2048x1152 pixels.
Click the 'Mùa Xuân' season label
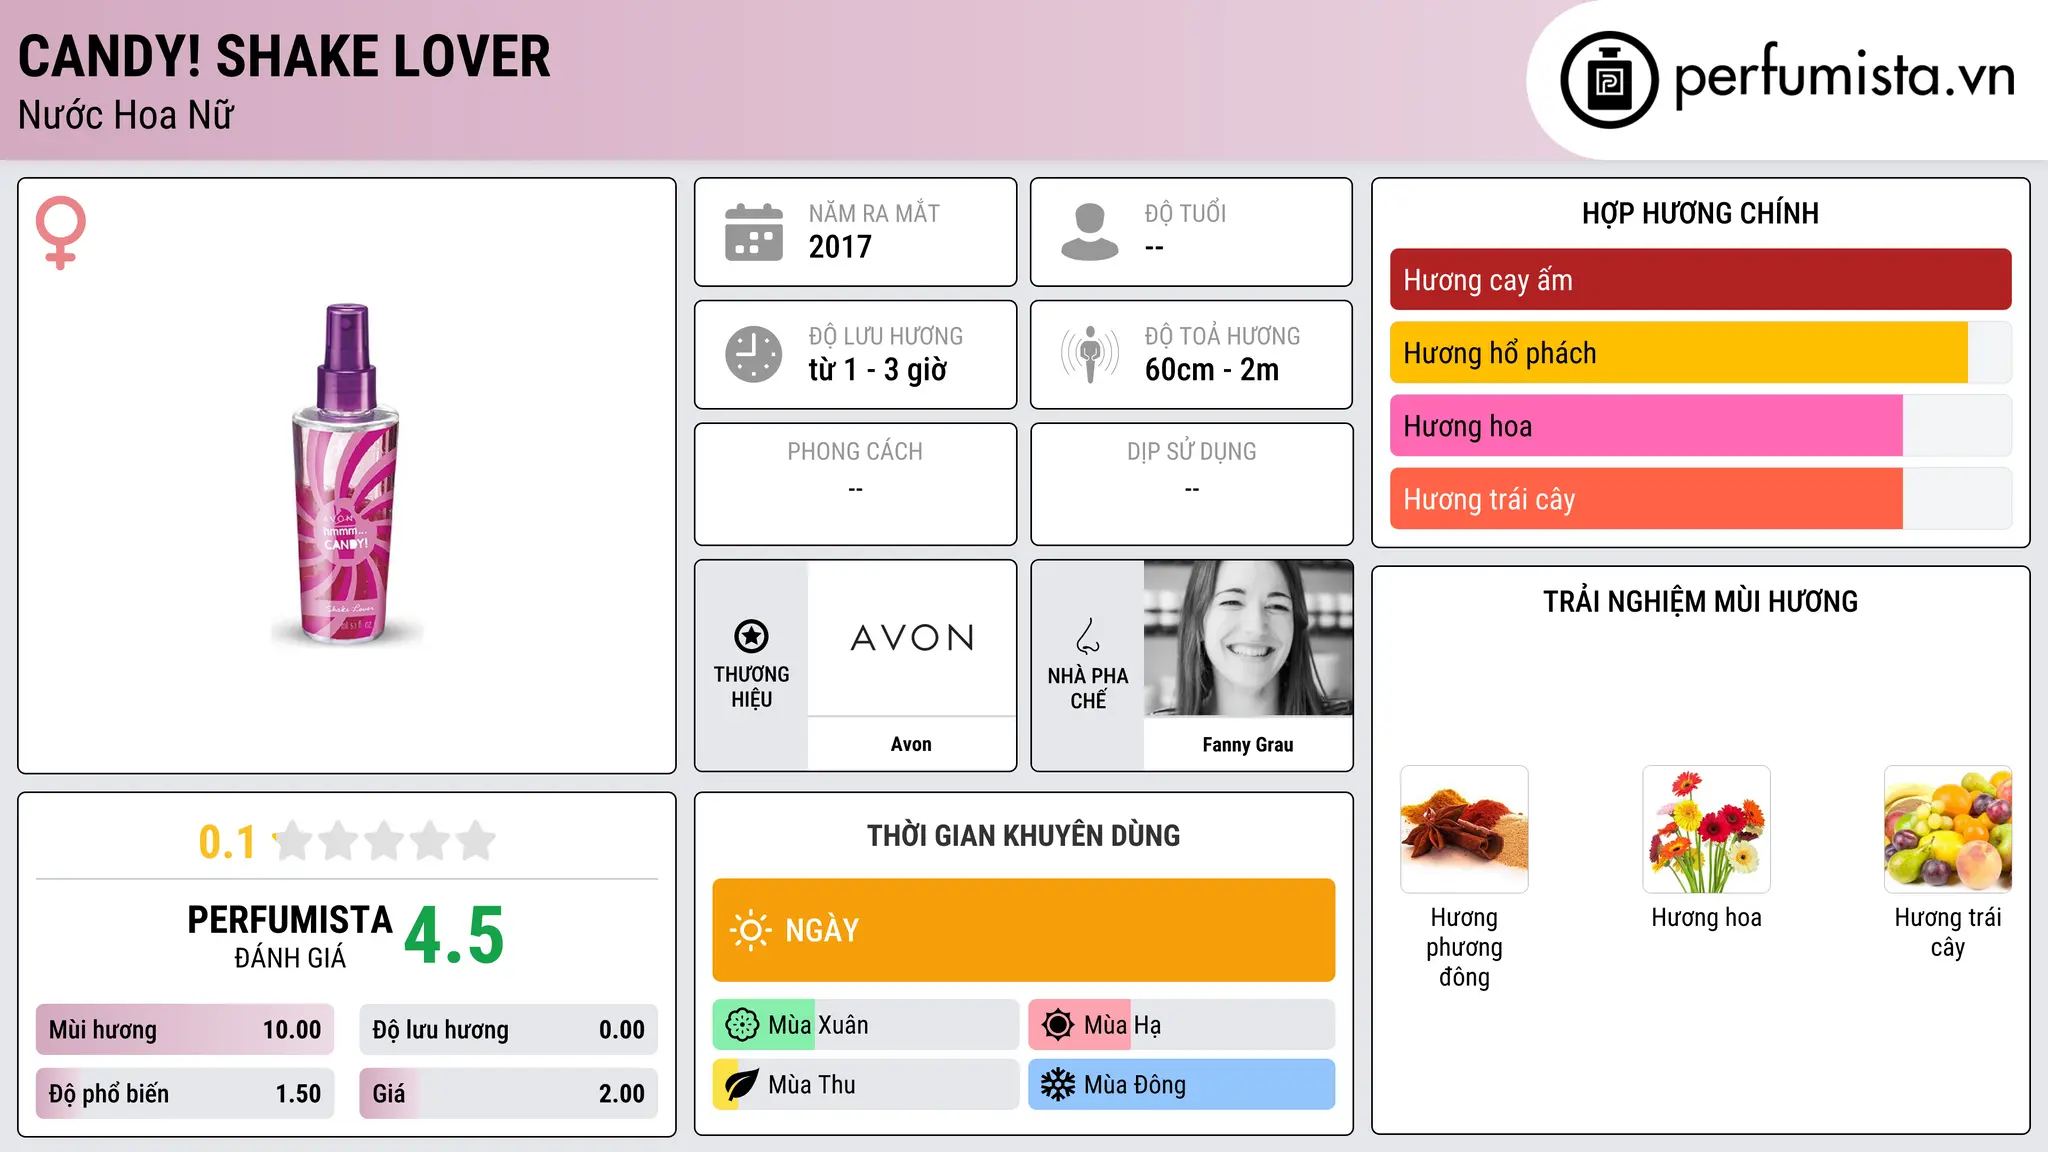818,1025
